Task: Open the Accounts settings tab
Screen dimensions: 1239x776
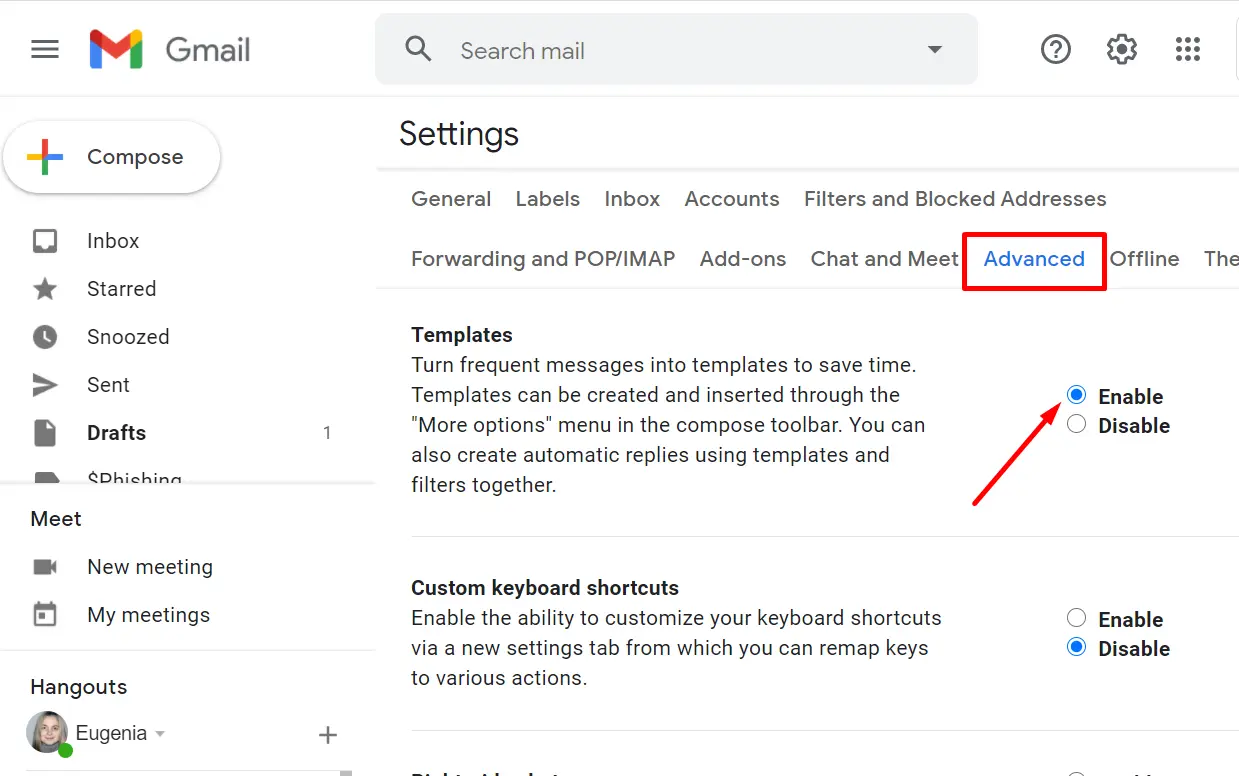Action: (x=732, y=199)
